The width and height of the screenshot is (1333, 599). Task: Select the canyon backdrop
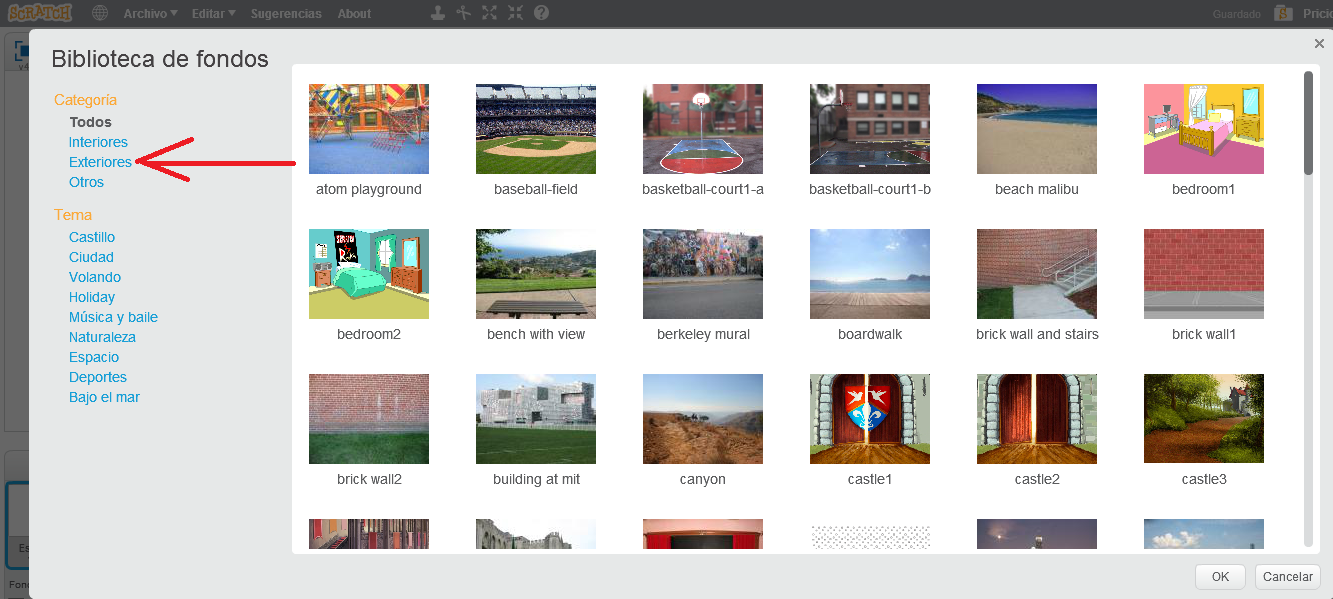coord(703,419)
